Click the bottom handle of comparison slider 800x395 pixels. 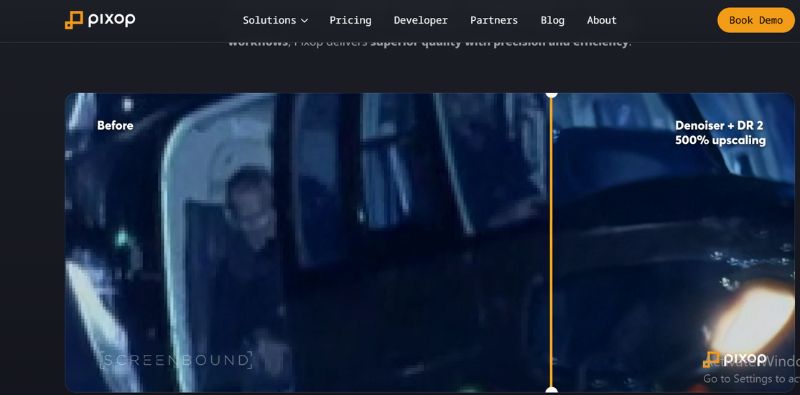point(552,390)
